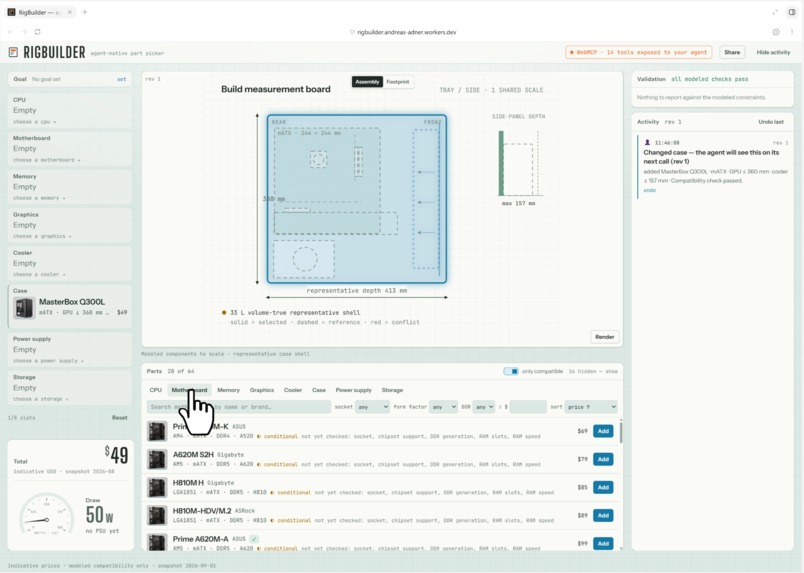Open the sort by price dropdown
This screenshot has height=573, width=804.
(591, 407)
